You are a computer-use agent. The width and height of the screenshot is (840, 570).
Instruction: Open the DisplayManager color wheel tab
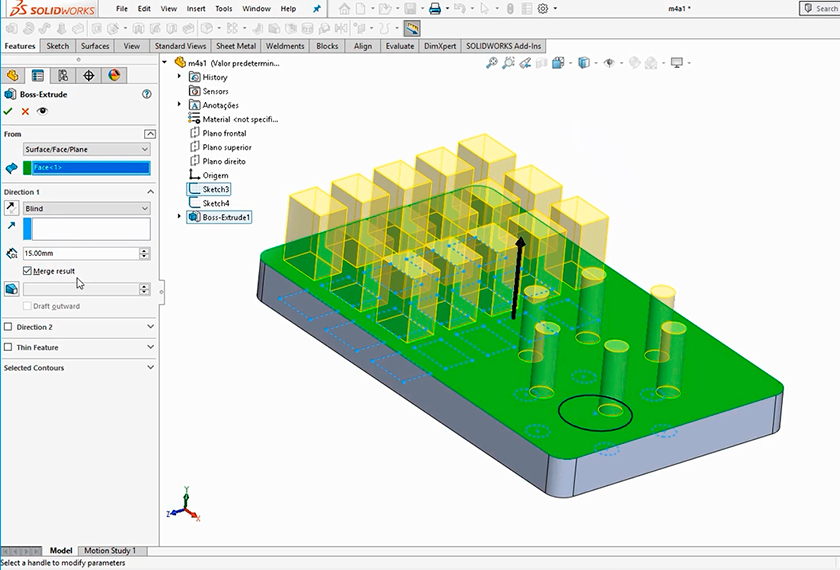click(114, 75)
